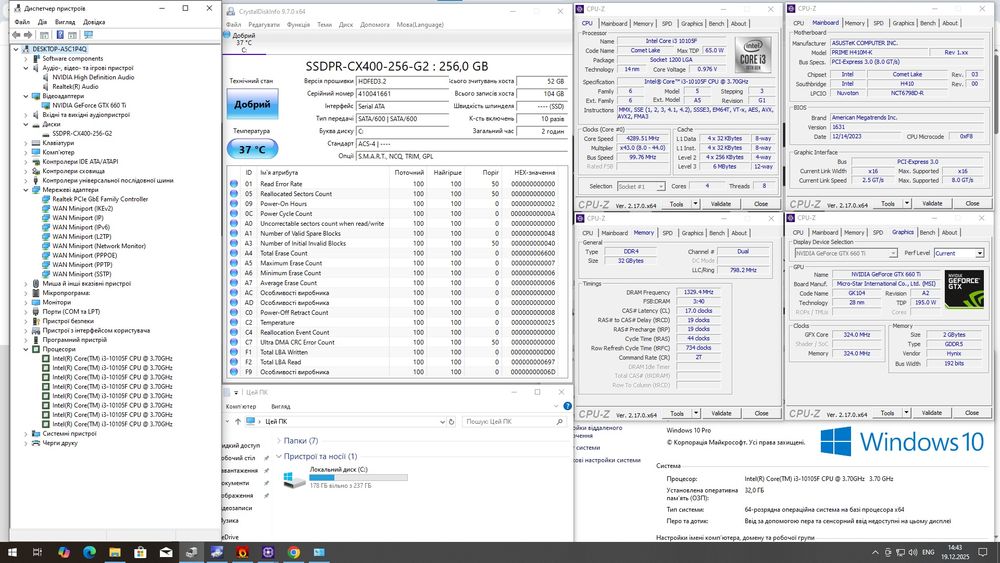Open the Довідка menu in Device Manager
This screenshot has height=563, width=1000.
[94, 22]
